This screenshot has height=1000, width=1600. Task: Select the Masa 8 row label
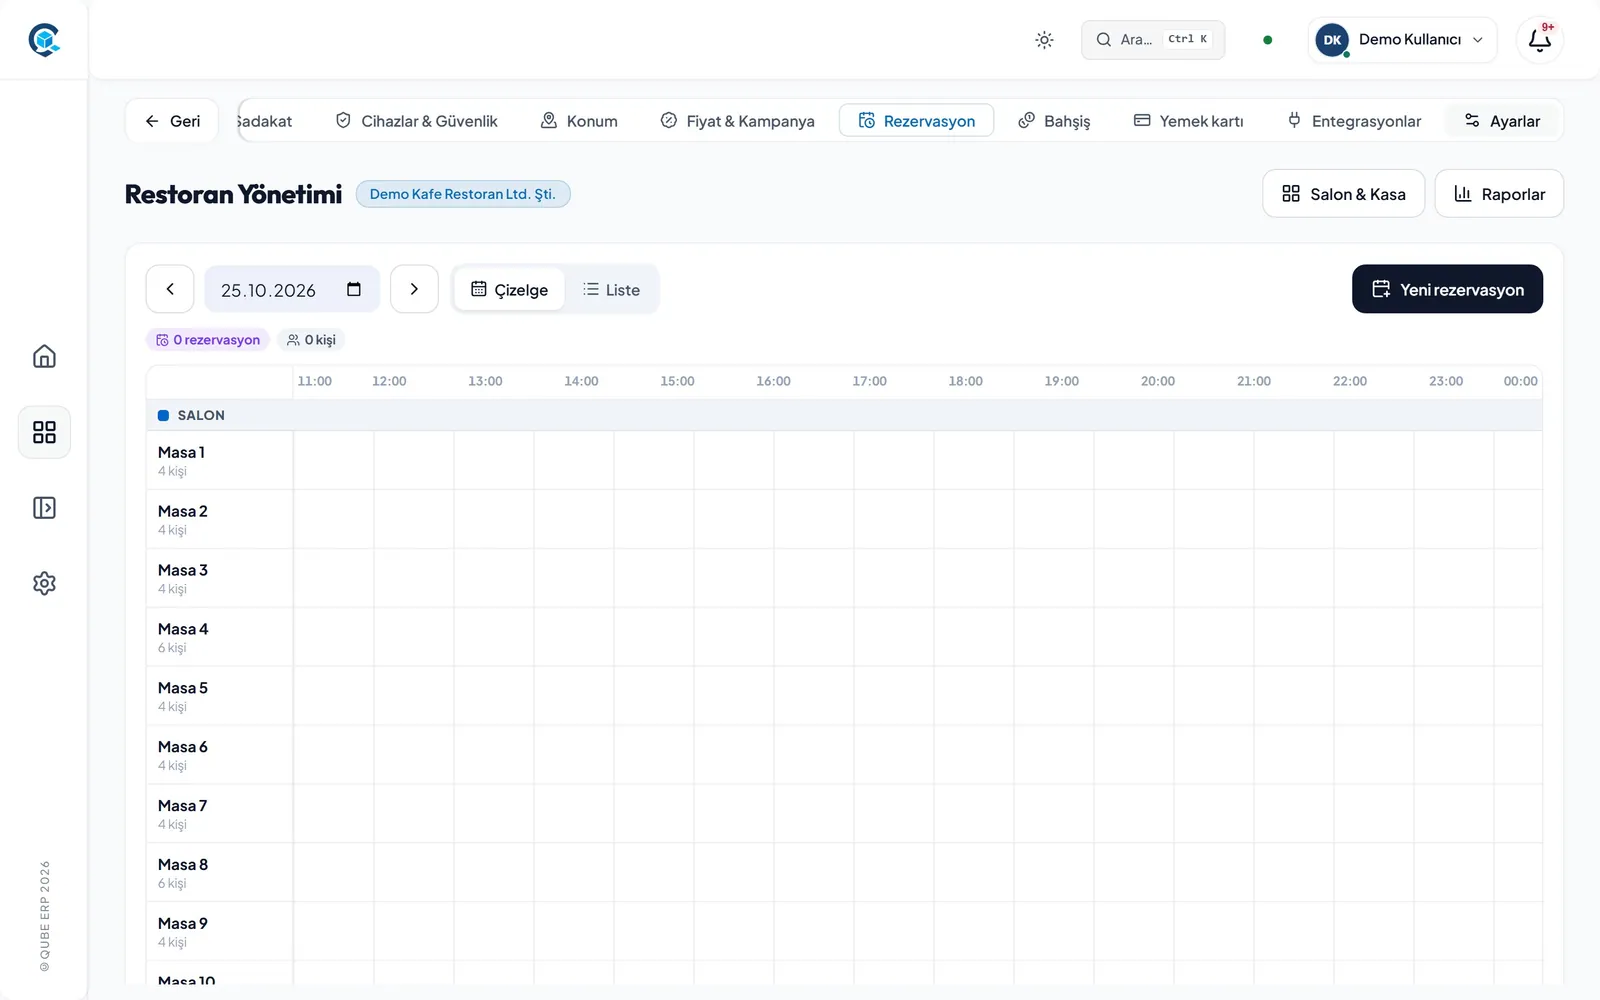(x=220, y=873)
